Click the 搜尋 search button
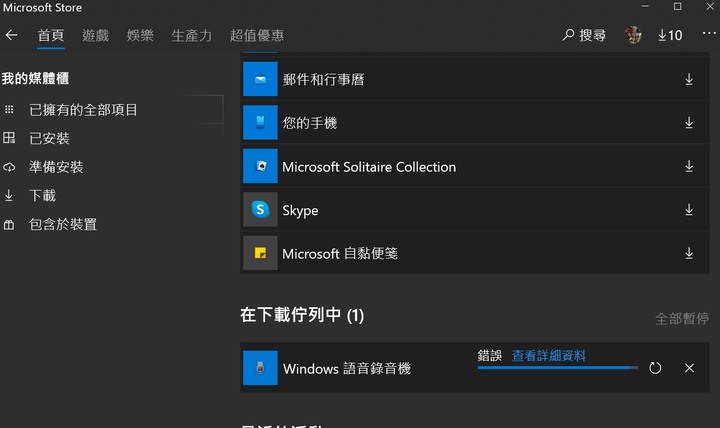This screenshot has width=720, height=428. click(x=584, y=35)
